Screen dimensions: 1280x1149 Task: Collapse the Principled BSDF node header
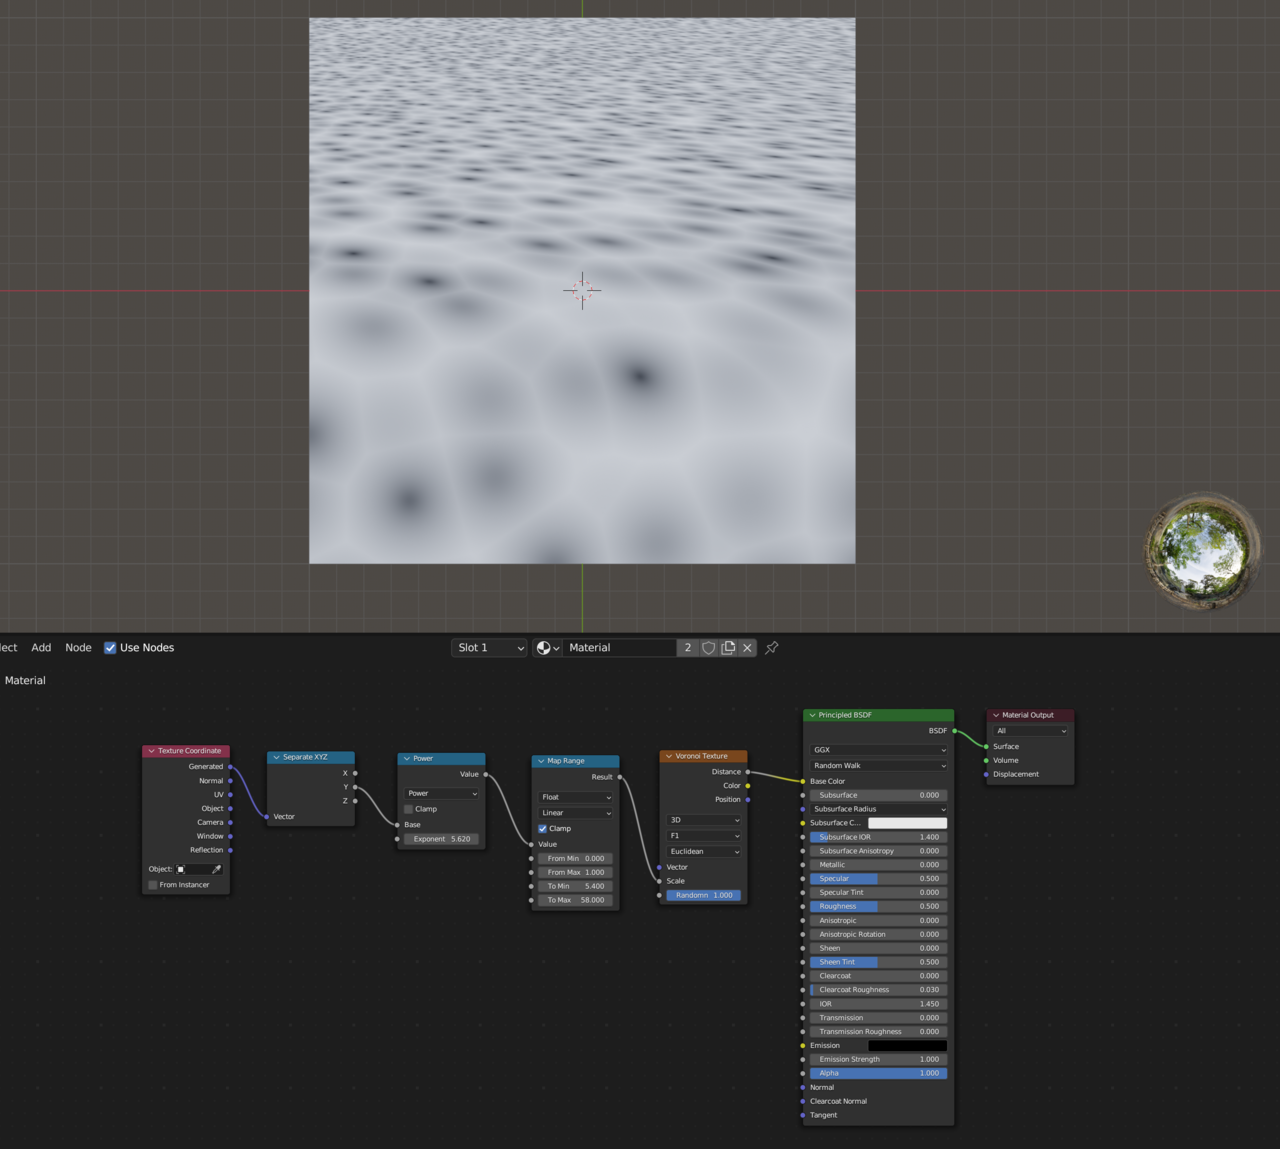tap(812, 715)
